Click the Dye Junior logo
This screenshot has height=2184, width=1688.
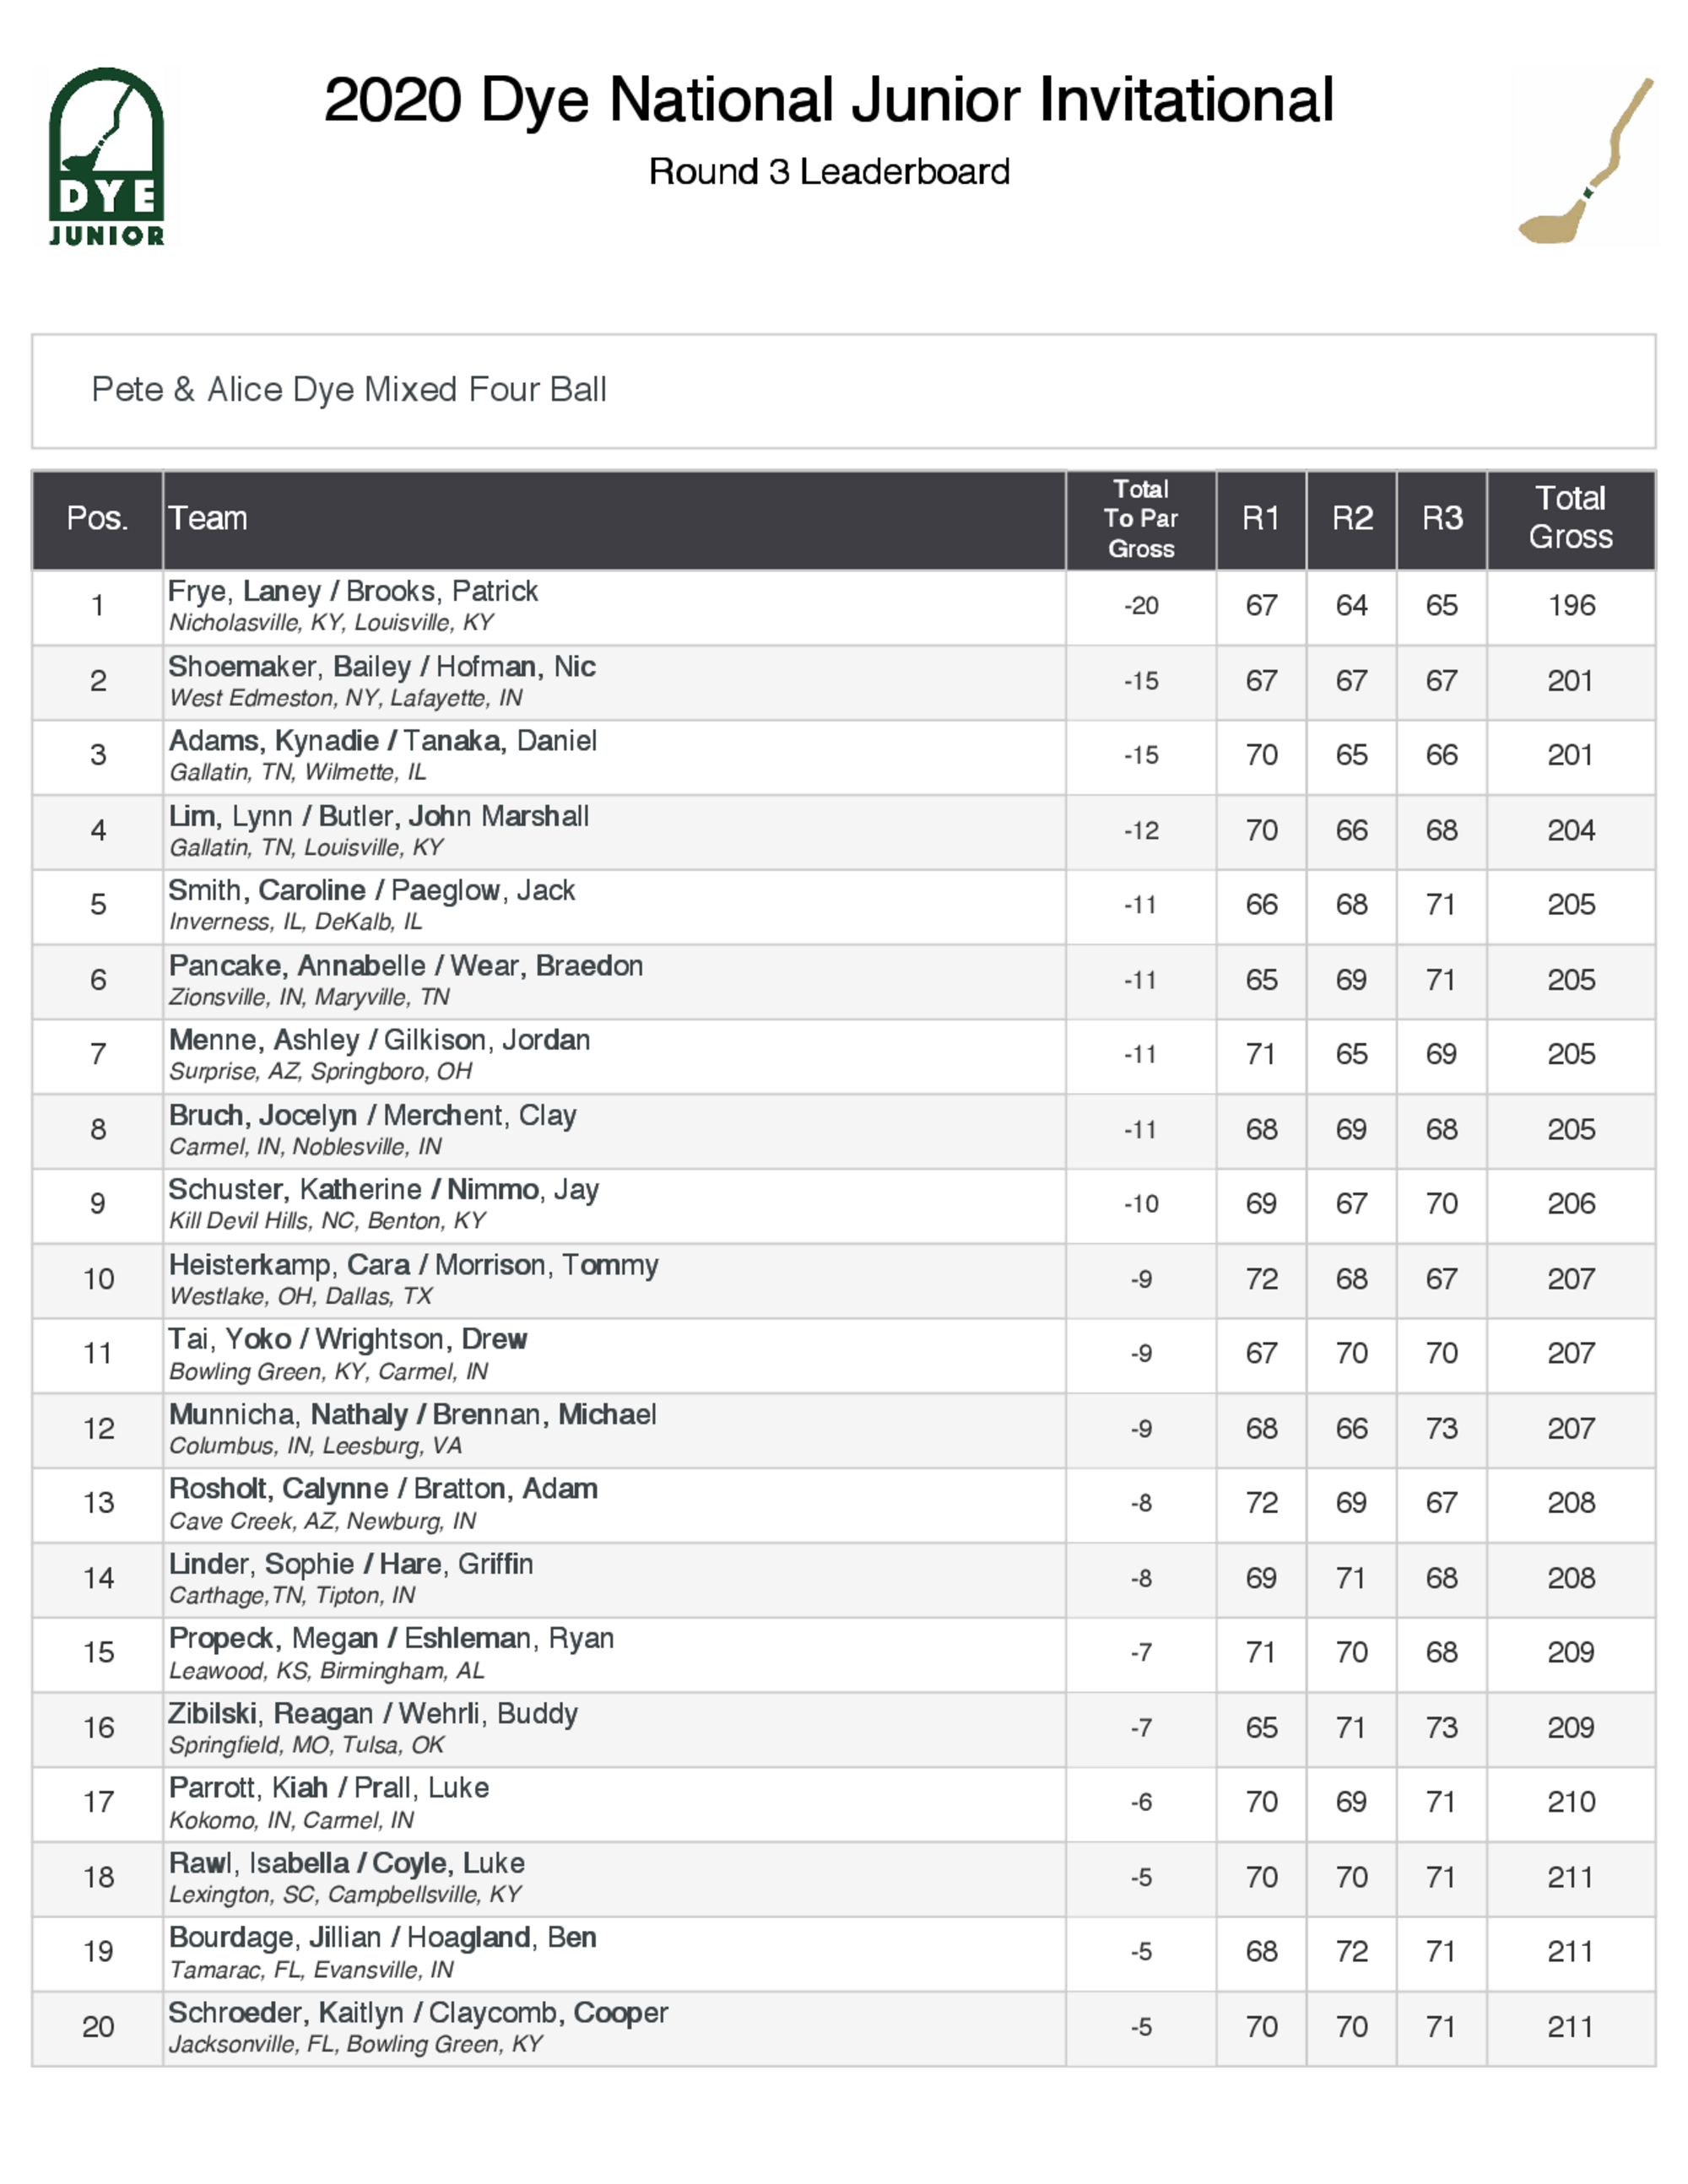(x=106, y=157)
